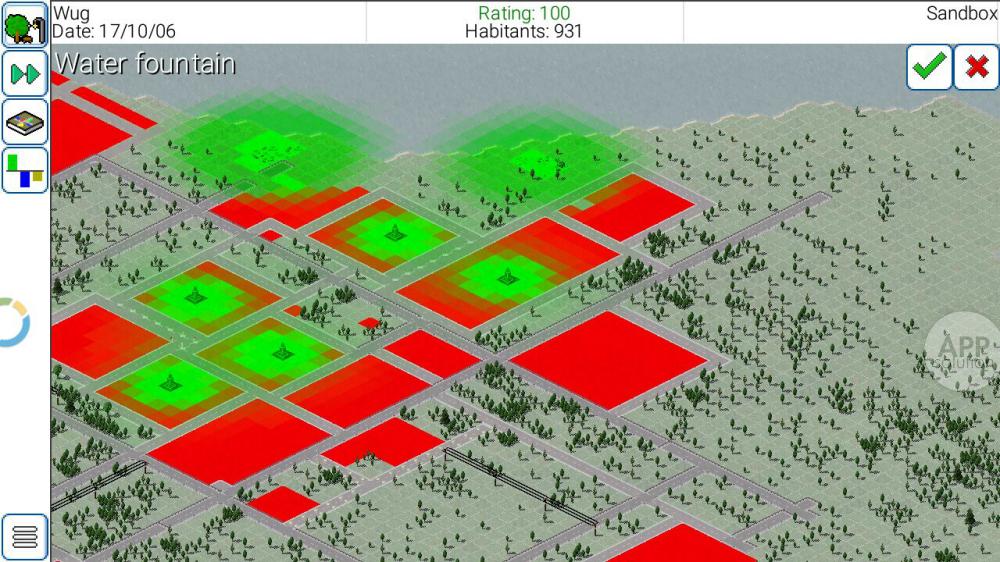Tap the APP Solution watermark logo

point(960,350)
